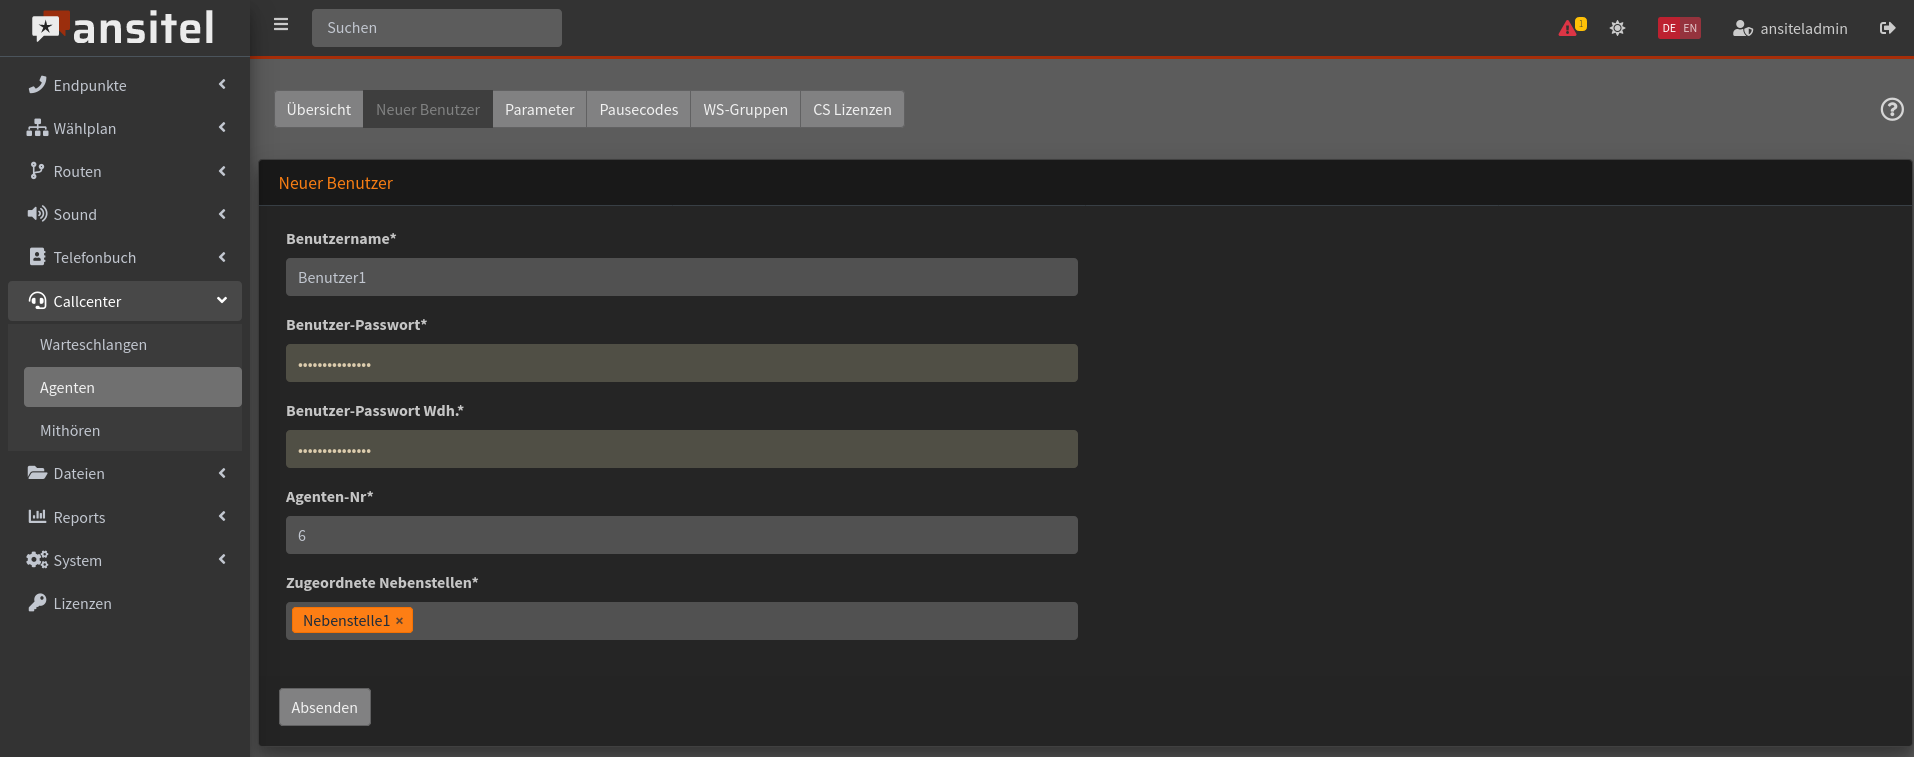
Task: Remove the Nebenstelle1 tag
Action: (x=399, y=621)
